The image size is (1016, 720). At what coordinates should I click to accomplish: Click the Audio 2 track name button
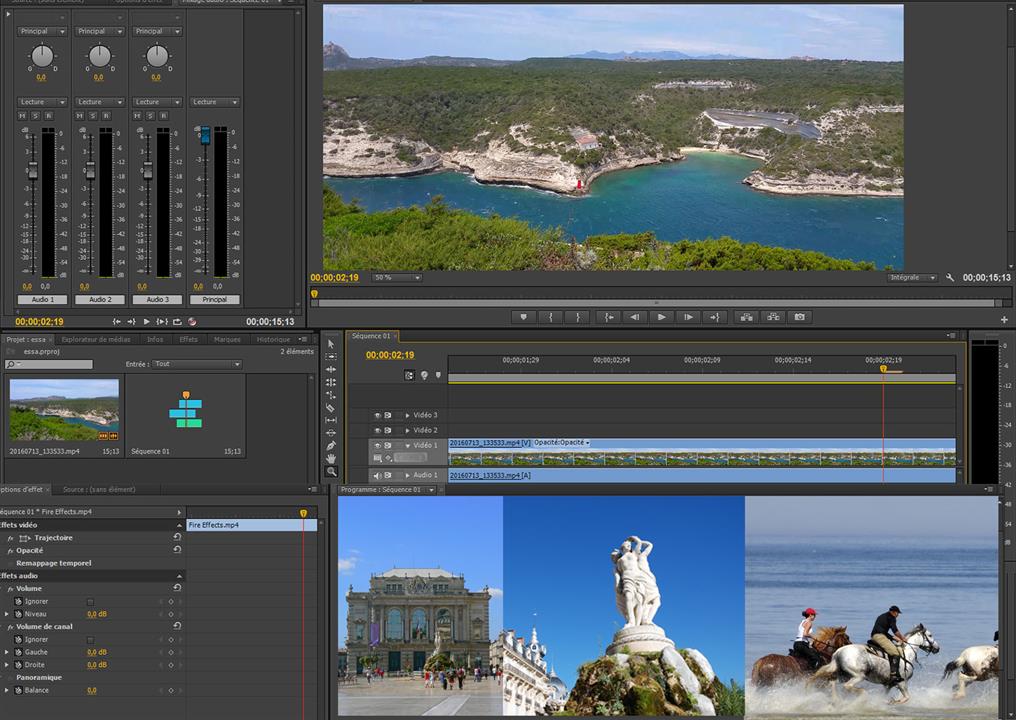pos(100,300)
